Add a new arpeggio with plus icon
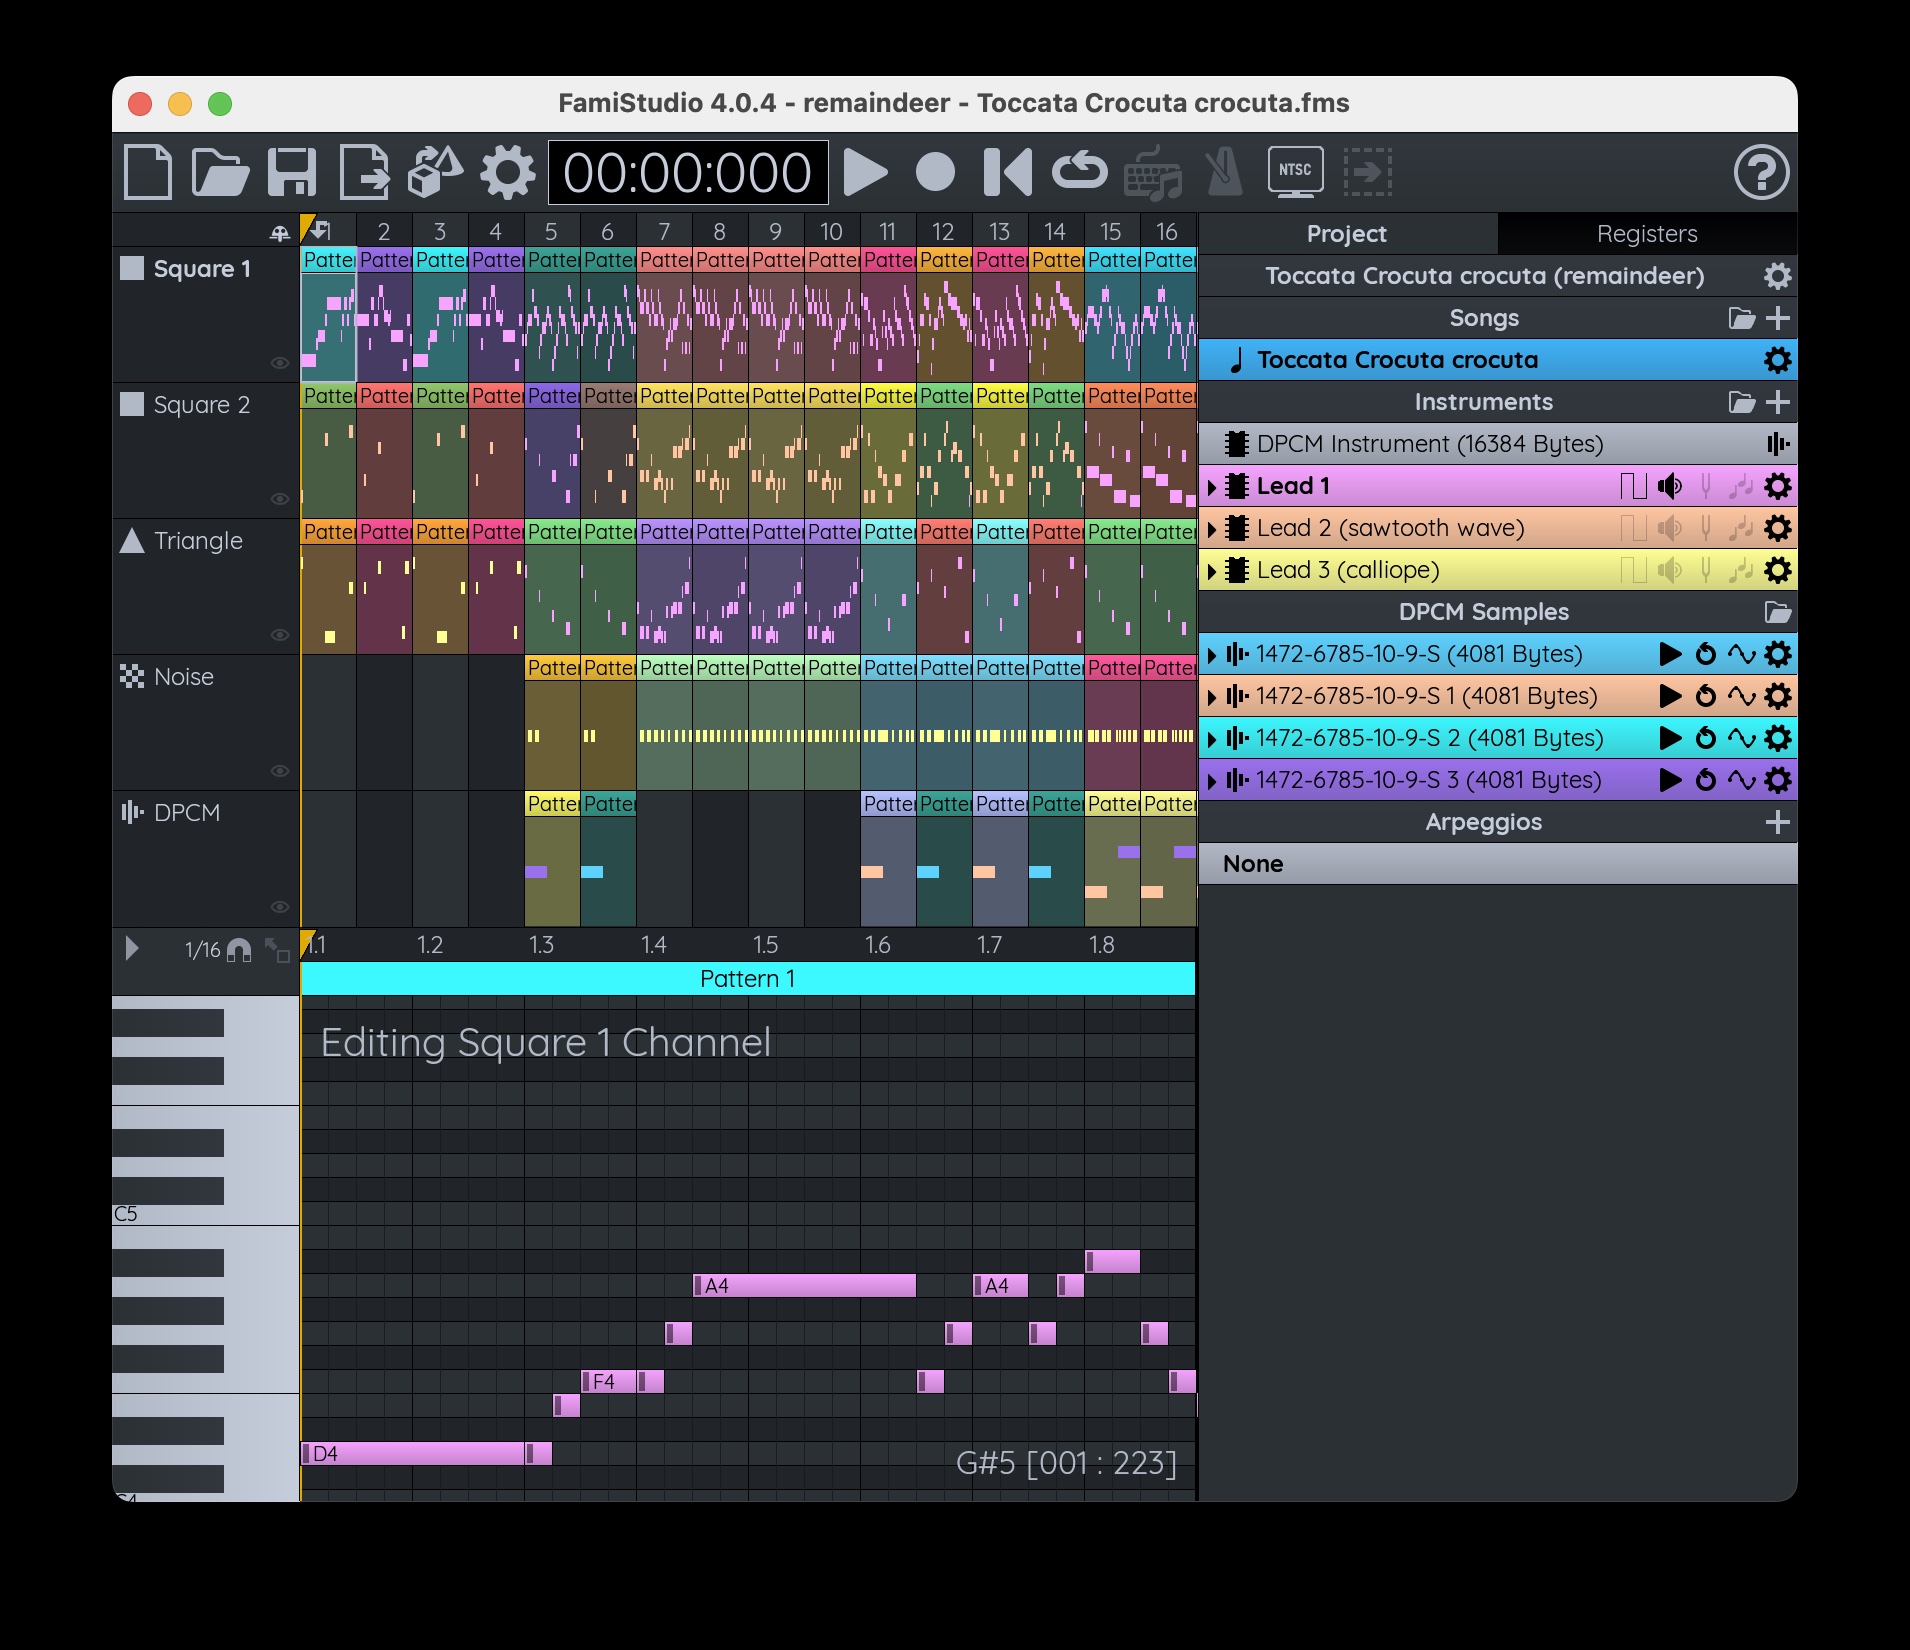 click(x=1777, y=822)
